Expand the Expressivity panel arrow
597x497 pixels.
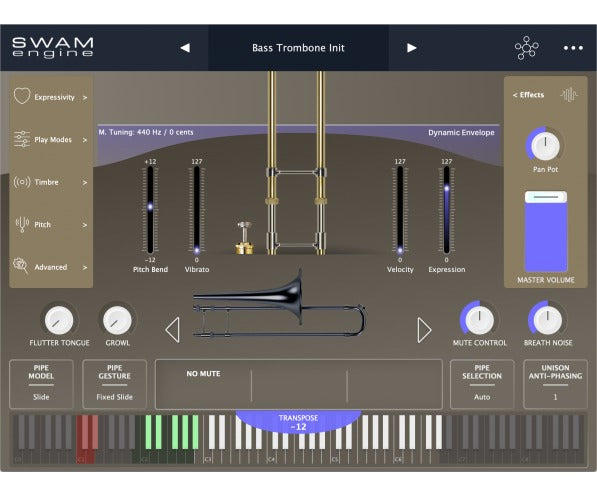(x=85, y=98)
